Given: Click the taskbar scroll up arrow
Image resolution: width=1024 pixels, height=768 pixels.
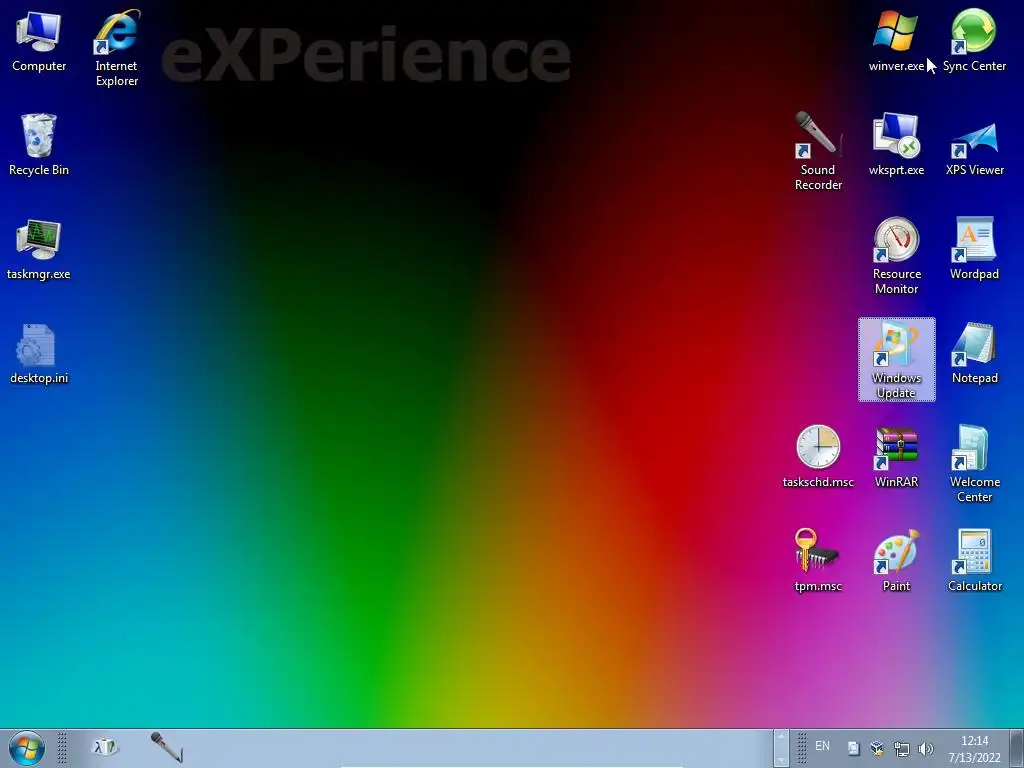Looking at the screenshot, I should (781, 739).
